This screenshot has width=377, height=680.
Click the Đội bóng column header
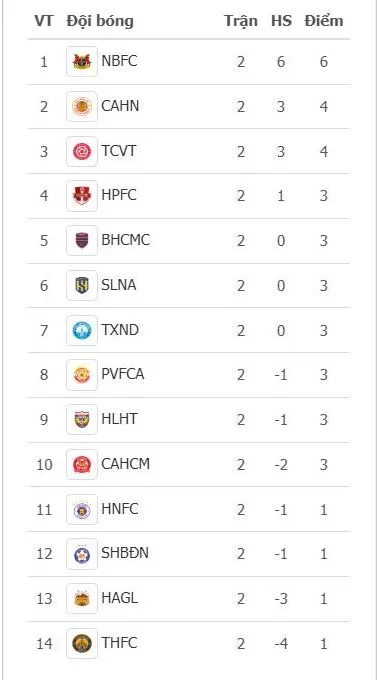tap(100, 22)
